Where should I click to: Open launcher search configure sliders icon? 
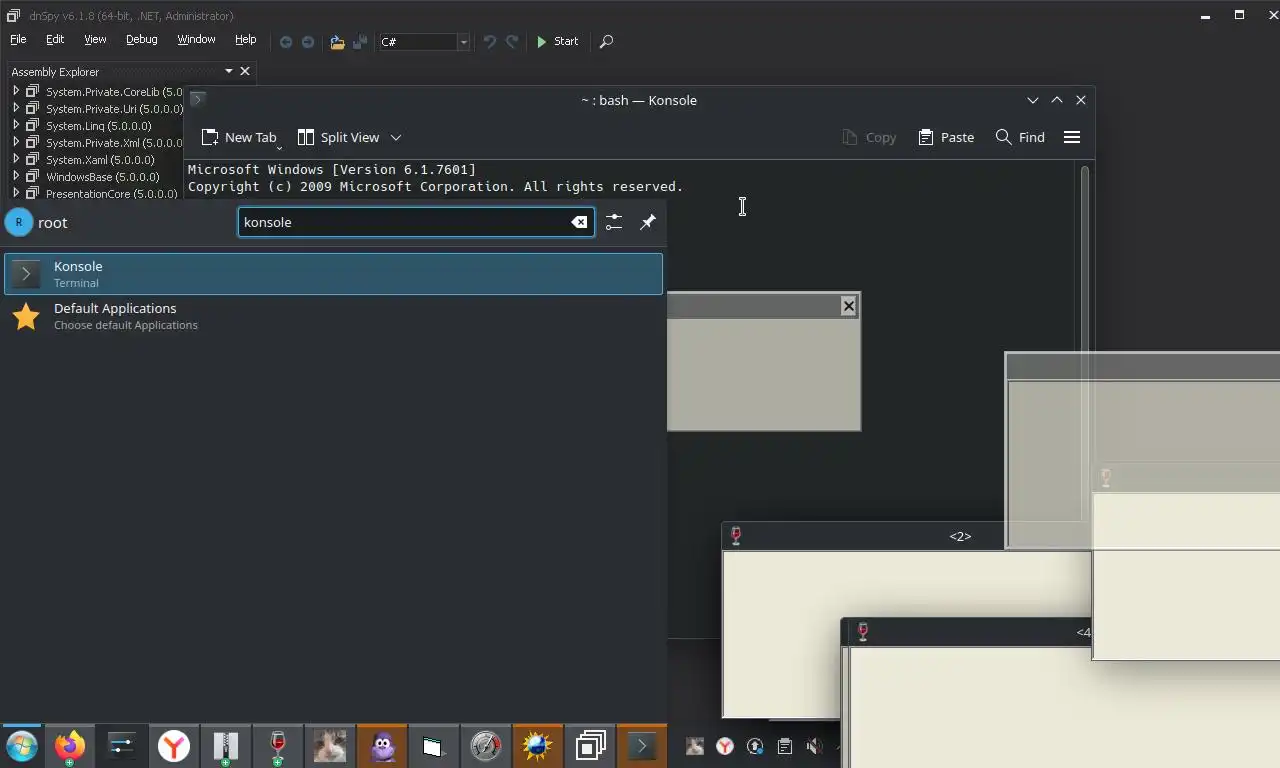pos(614,222)
